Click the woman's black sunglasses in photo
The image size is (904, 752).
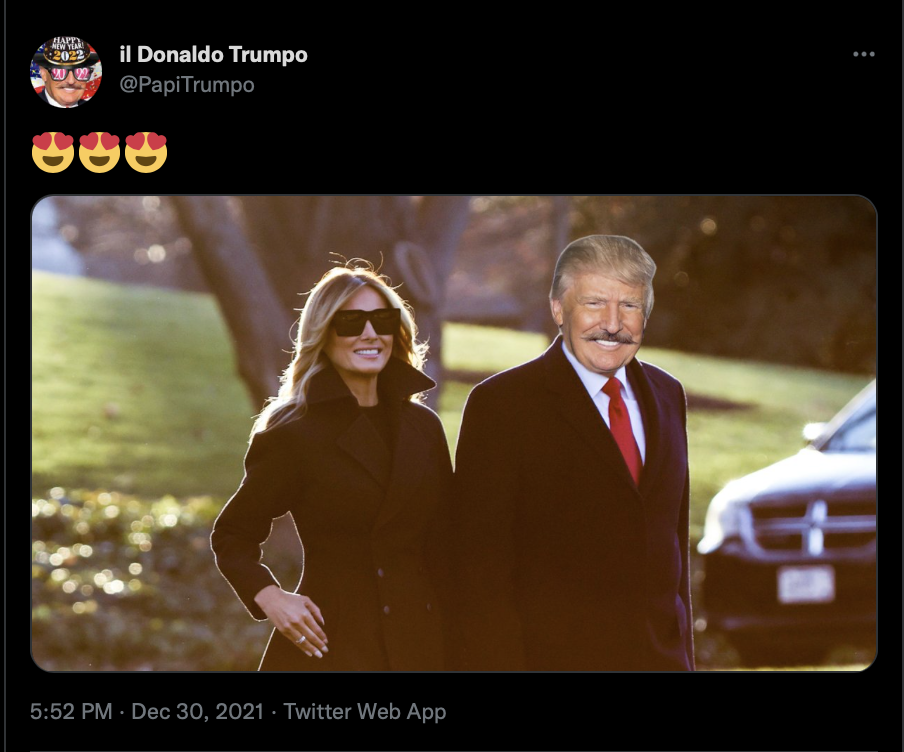coord(366,322)
